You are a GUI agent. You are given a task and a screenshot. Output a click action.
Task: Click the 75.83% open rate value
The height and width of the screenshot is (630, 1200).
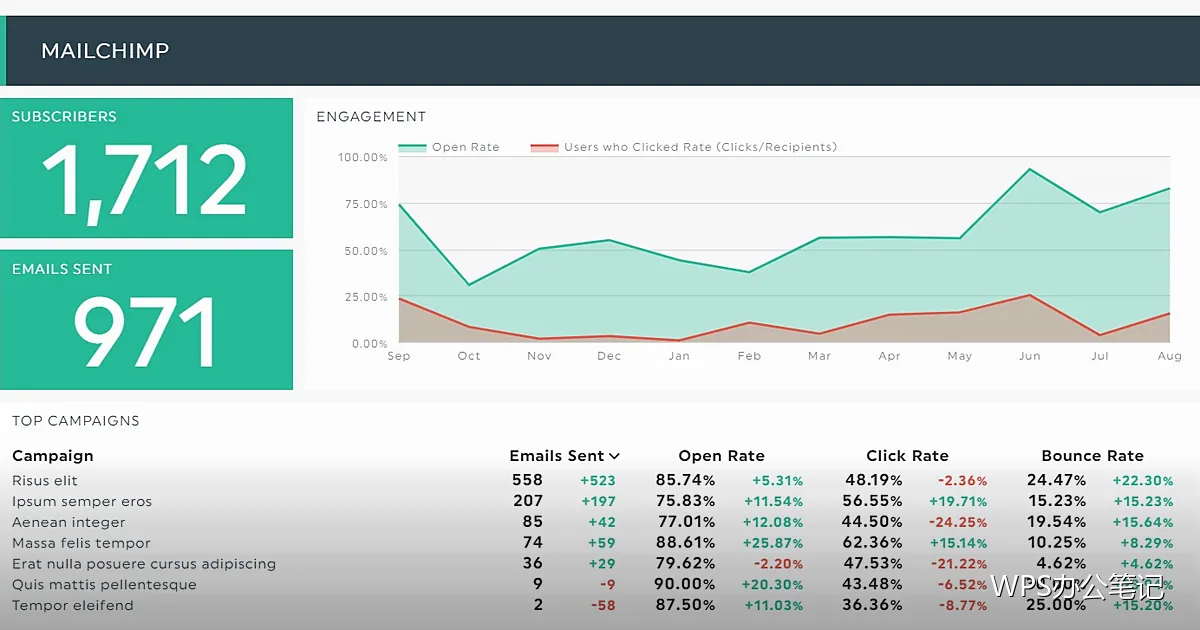[686, 502]
